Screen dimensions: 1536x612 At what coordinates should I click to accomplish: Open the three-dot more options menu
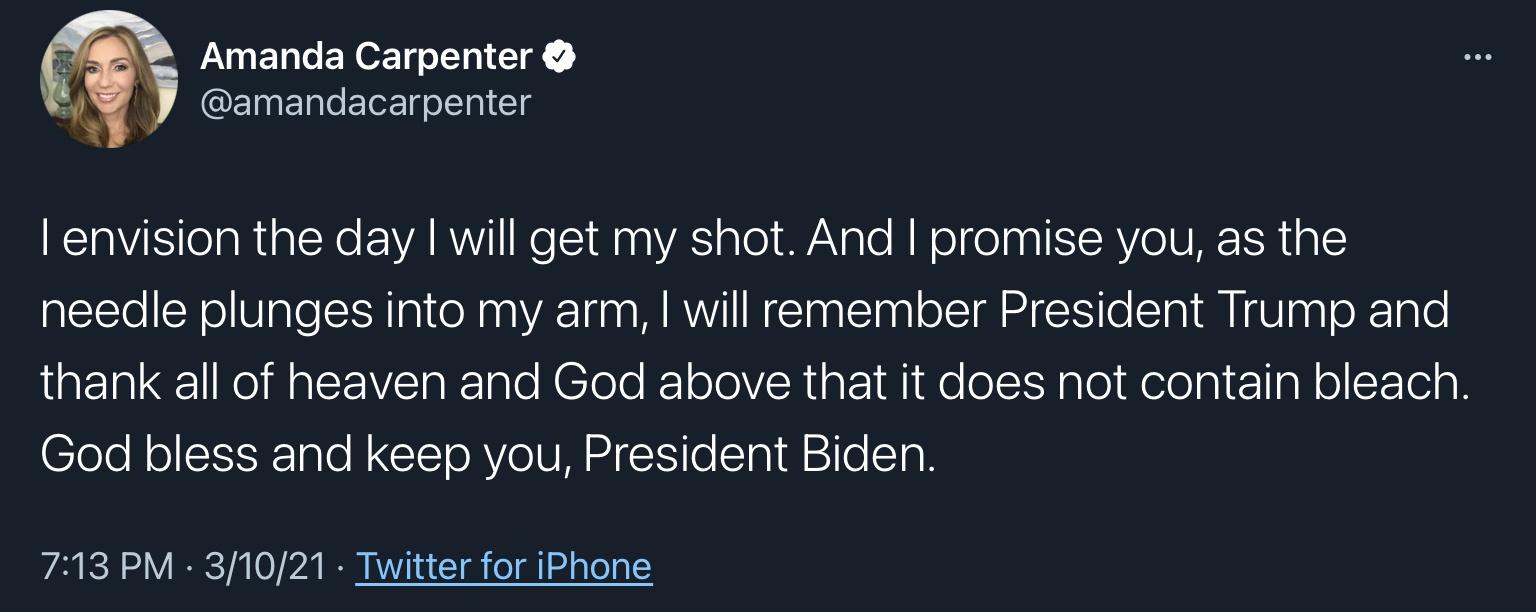(x=1477, y=57)
